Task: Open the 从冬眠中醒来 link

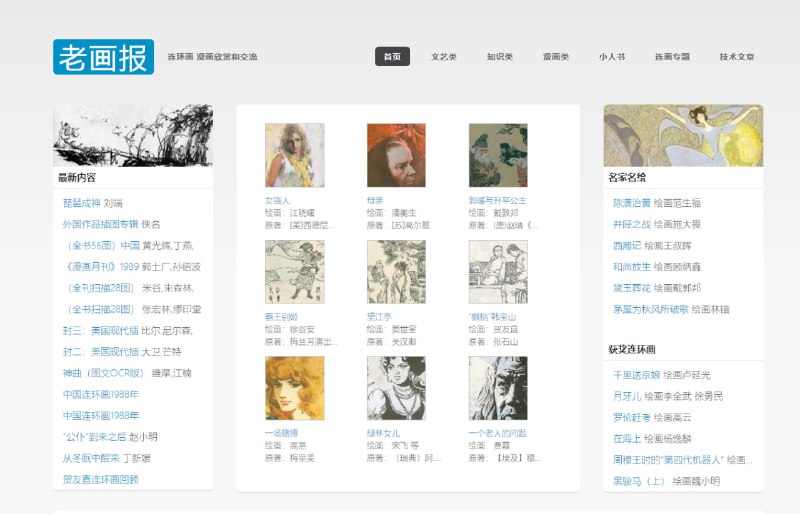Action: coord(91,458)
